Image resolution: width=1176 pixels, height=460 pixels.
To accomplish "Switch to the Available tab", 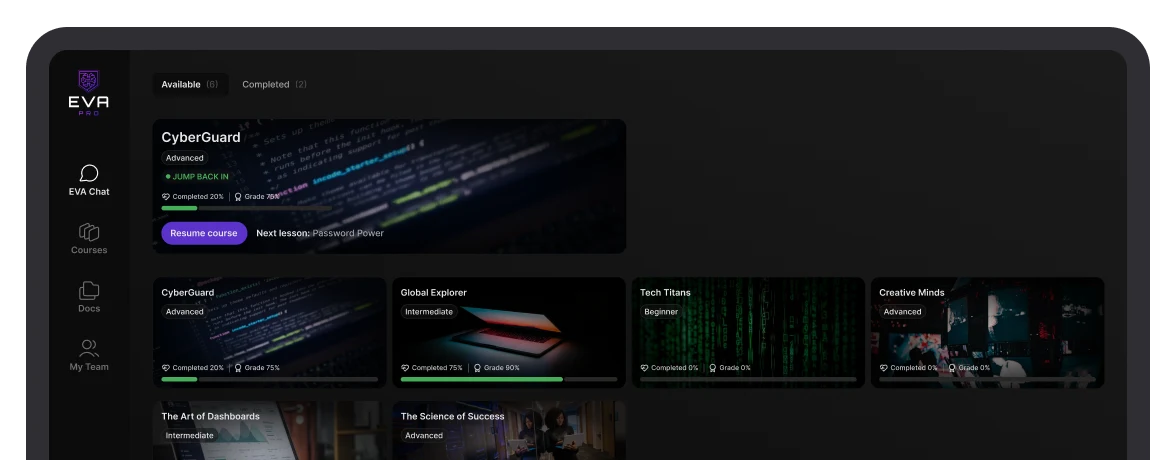I will coord(190,85).
